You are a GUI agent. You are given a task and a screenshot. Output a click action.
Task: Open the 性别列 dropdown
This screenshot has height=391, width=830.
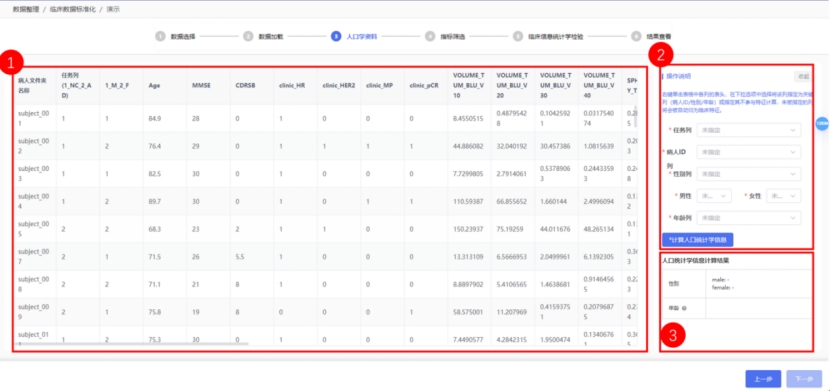pos(748,174)
